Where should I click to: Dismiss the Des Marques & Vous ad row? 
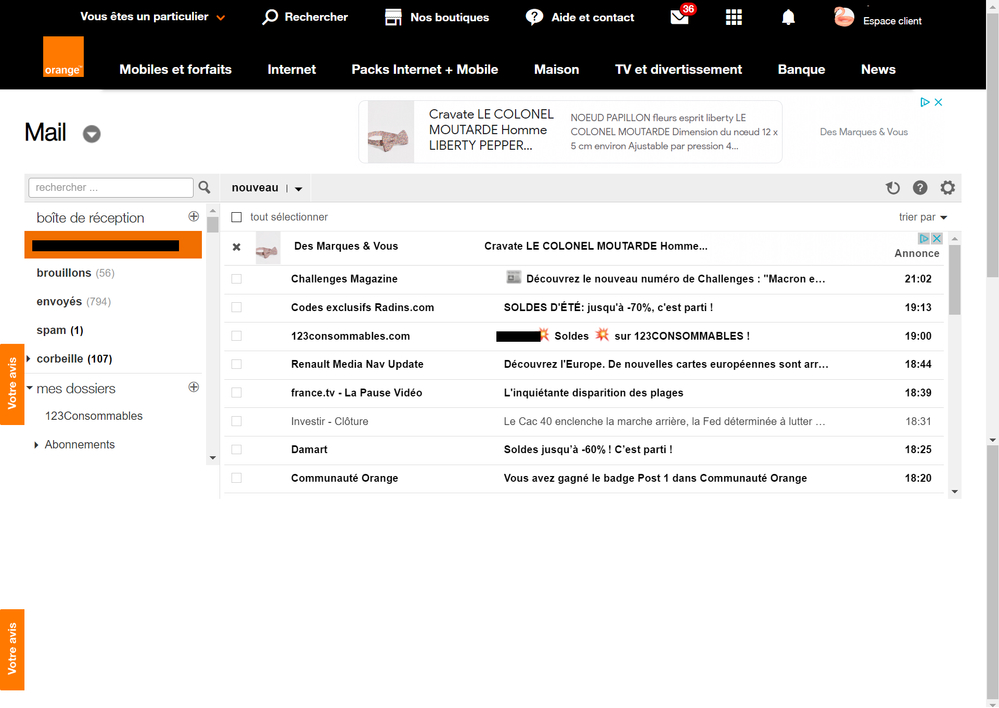tap(236, 247)
